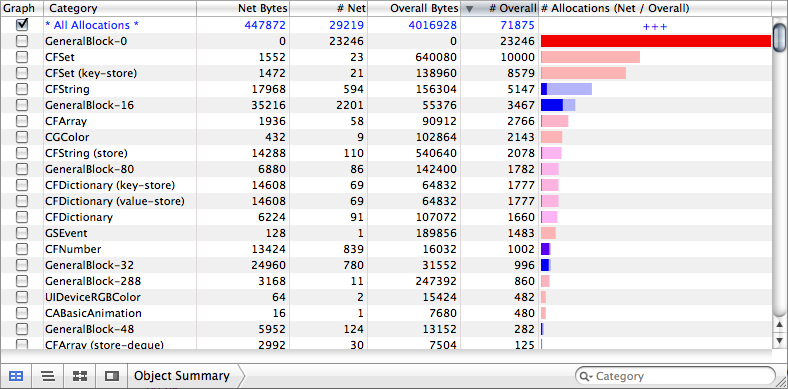Select the outline view mode icon

click(x=48, y=375)
